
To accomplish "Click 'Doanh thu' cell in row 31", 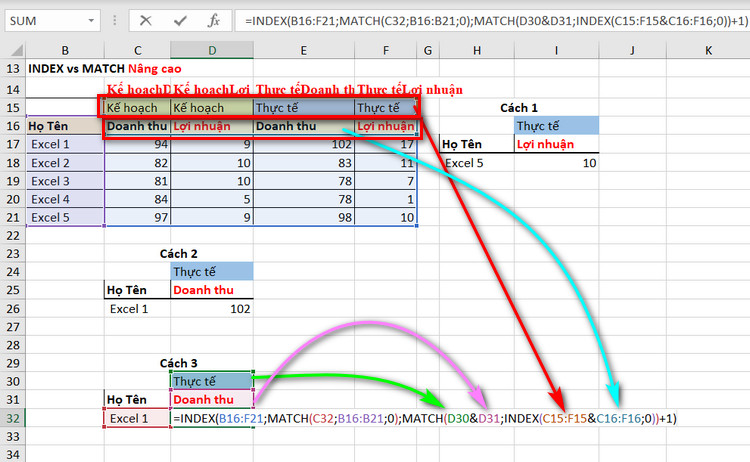I will (212, 400).
